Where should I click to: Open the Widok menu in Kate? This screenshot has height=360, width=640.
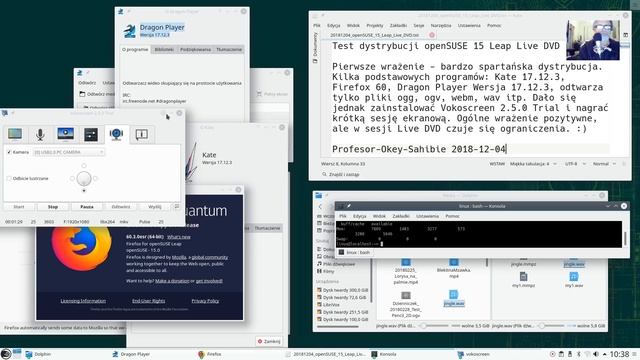353,25
